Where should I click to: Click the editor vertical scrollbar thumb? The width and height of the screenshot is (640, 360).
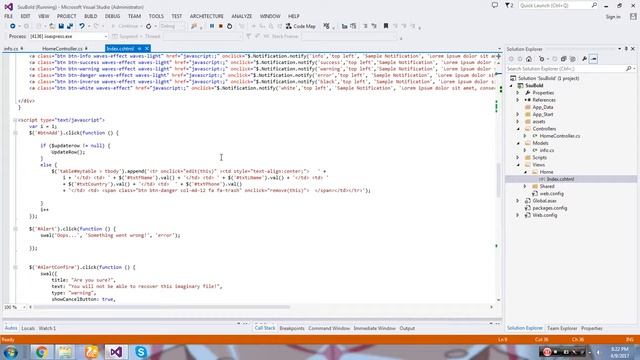(x=498, y=180)
